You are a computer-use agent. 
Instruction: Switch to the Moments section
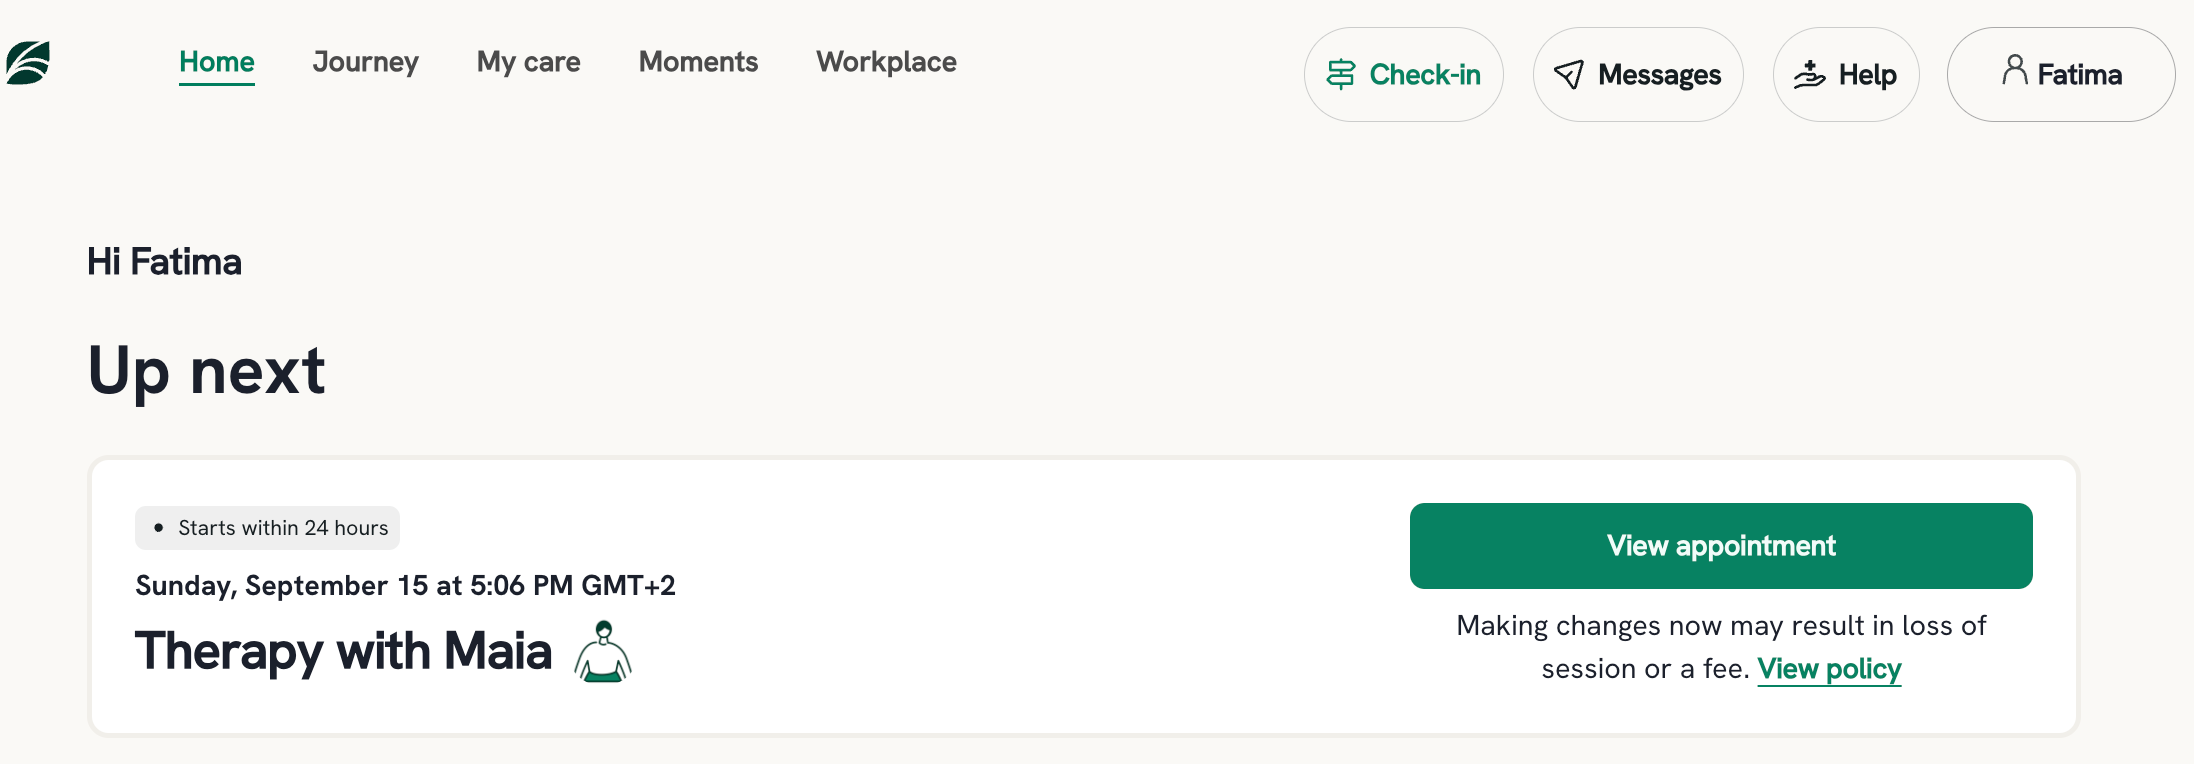click(x=699, y=62)
